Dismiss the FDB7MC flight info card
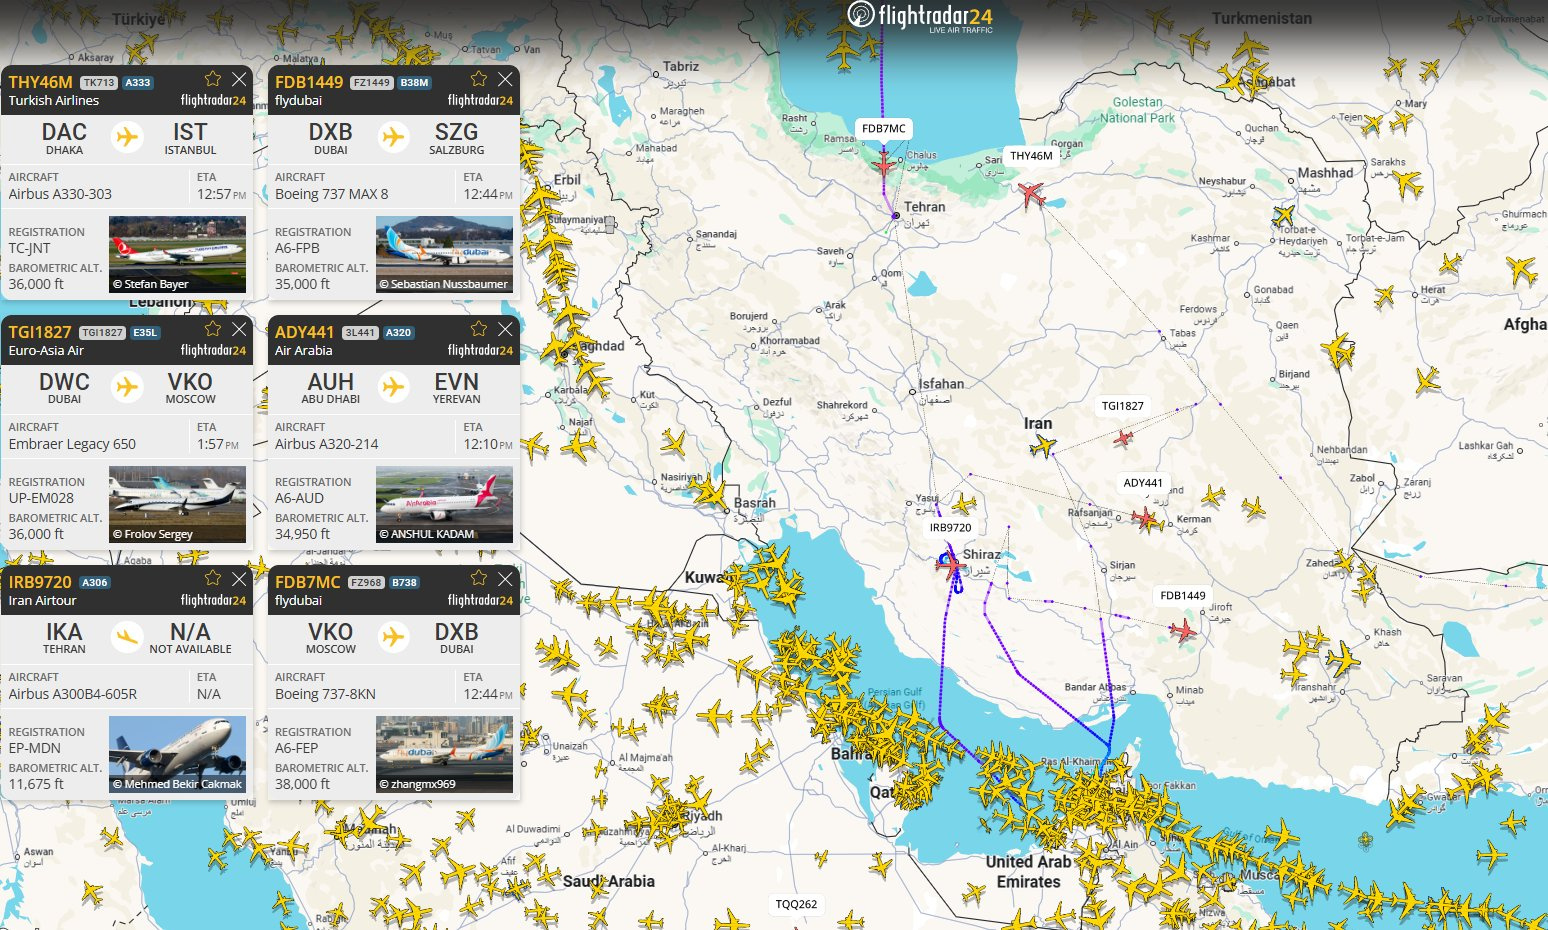Viewport: 1548px width, 930px height. 505,579
